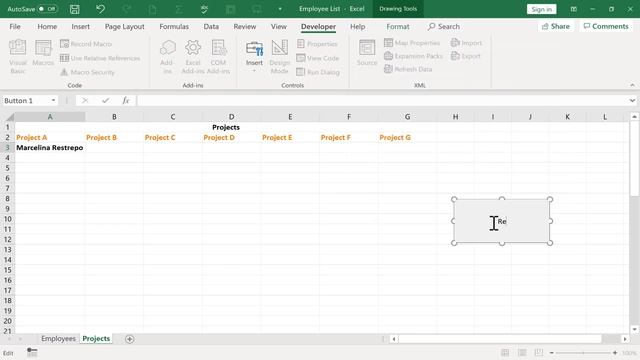The height and width of the screenshot is (360, 640).
Task: Open Ribbon Display Options icon
Action: tap(573, 9)
